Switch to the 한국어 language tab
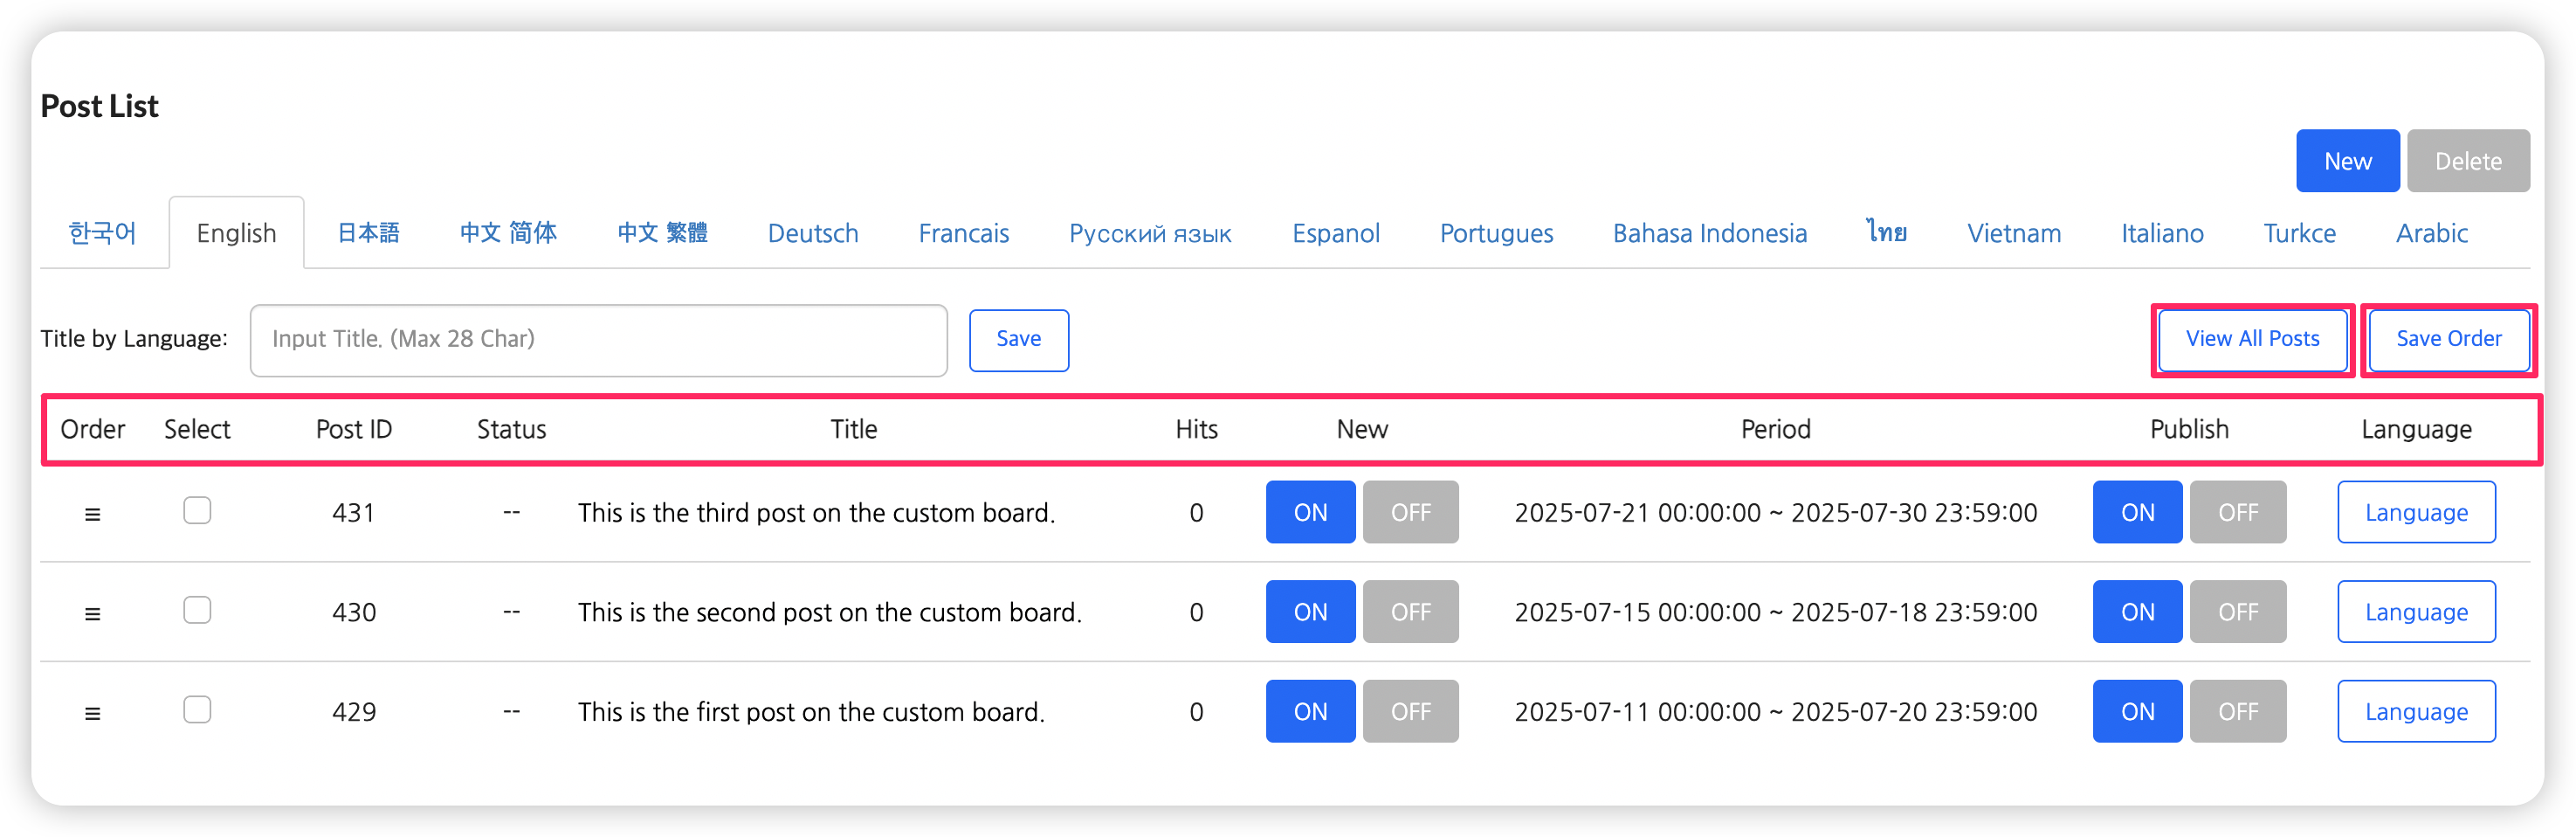2576x837 pixels. tap(102, 233)
